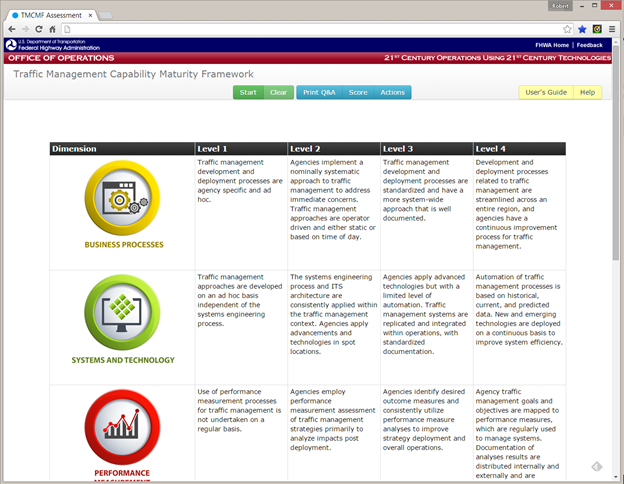
Task: Select the TMCMF Assessment browser tab
Action: (x=51, y=15)
